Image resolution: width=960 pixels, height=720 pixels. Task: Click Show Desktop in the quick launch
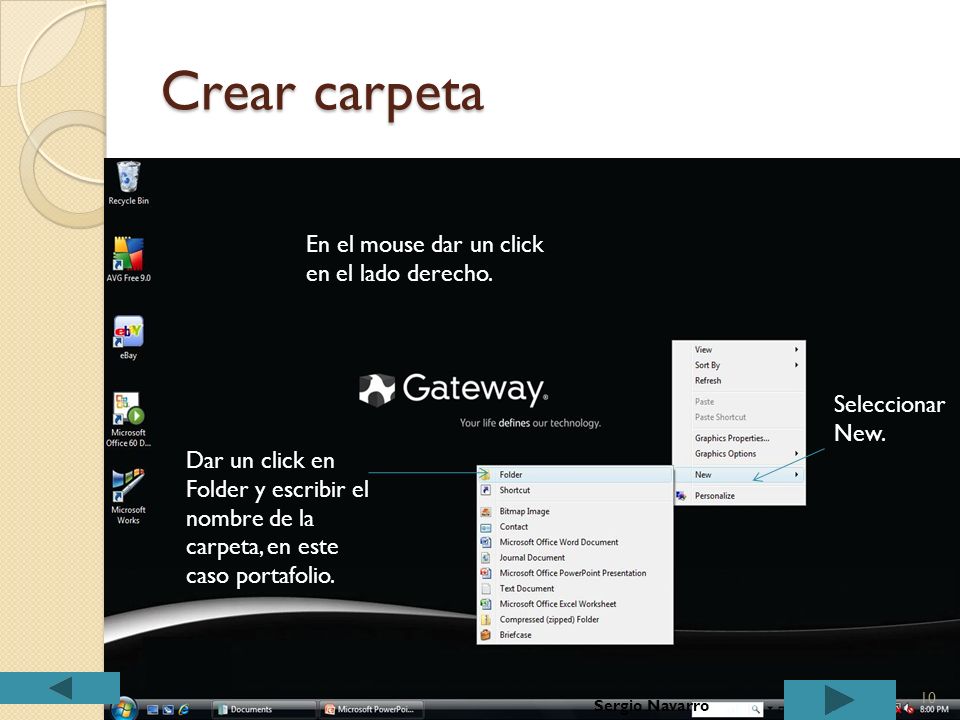[152, 710]
